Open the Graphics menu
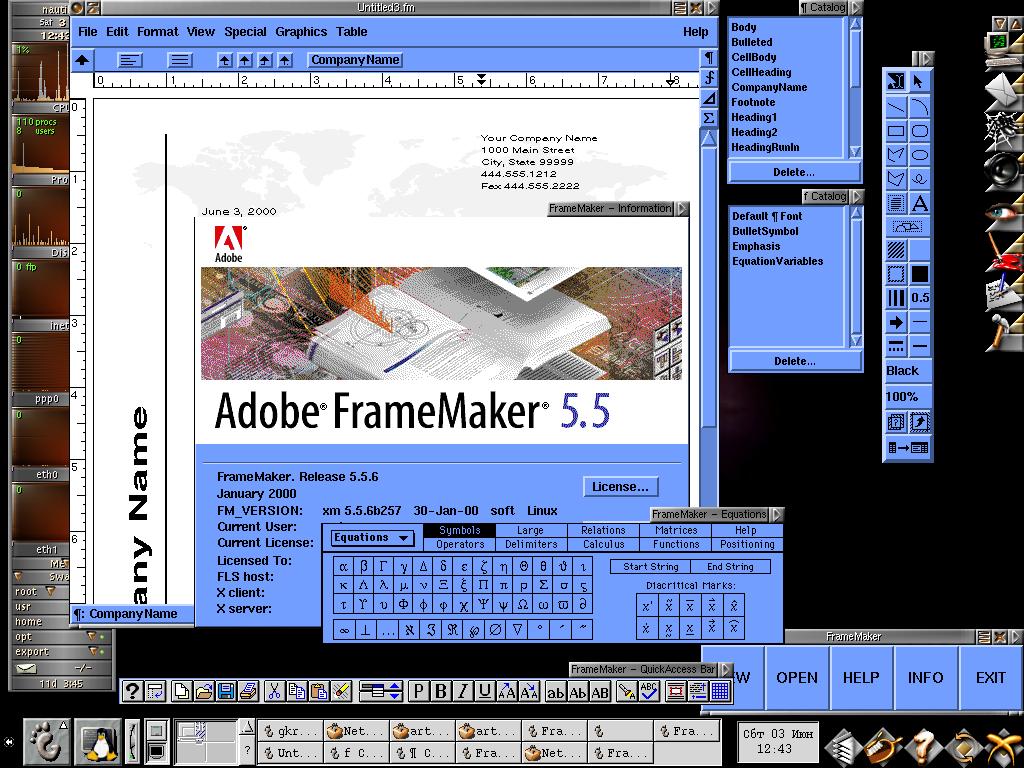Screen dimensions: 1024x768 tap(301, 31)
